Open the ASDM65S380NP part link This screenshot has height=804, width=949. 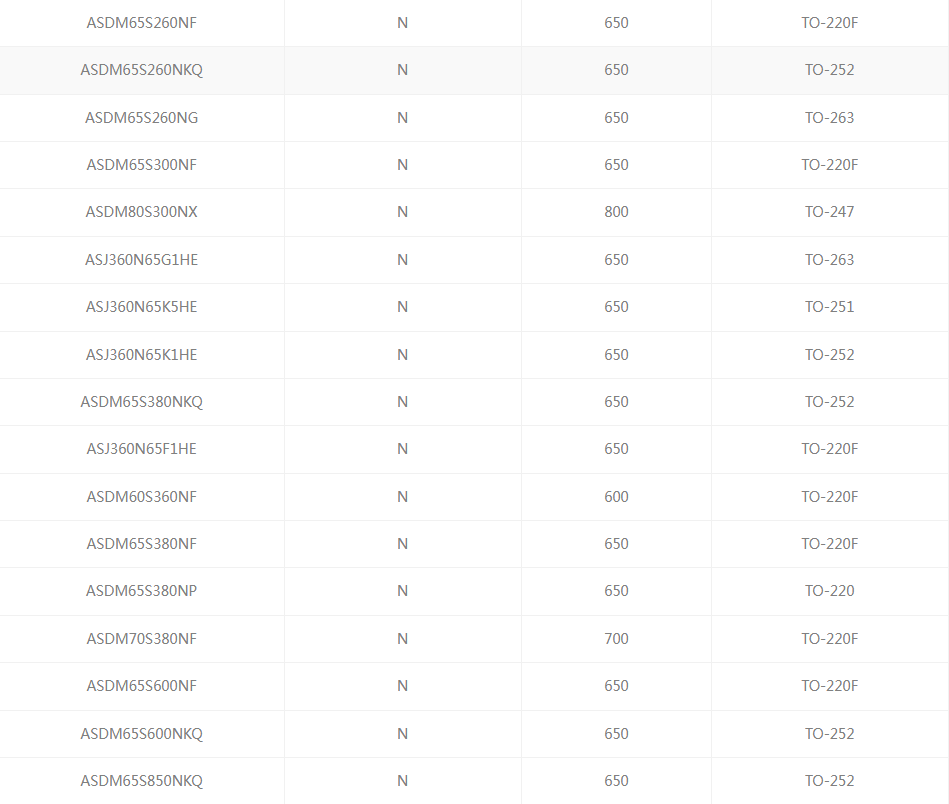pyautogui.click(x=141, y=591)
